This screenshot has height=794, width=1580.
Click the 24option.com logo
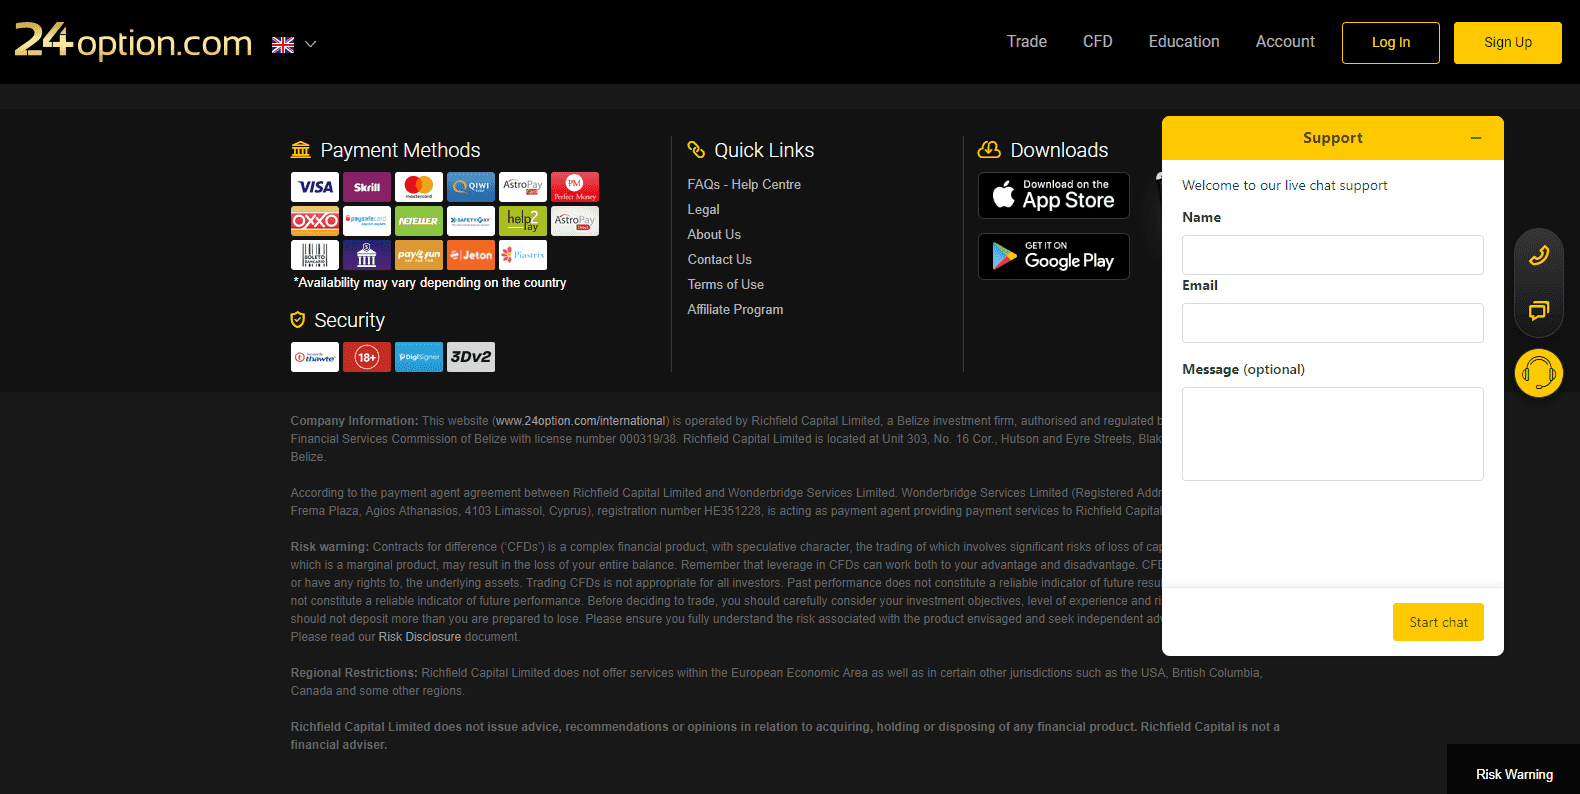133,41
